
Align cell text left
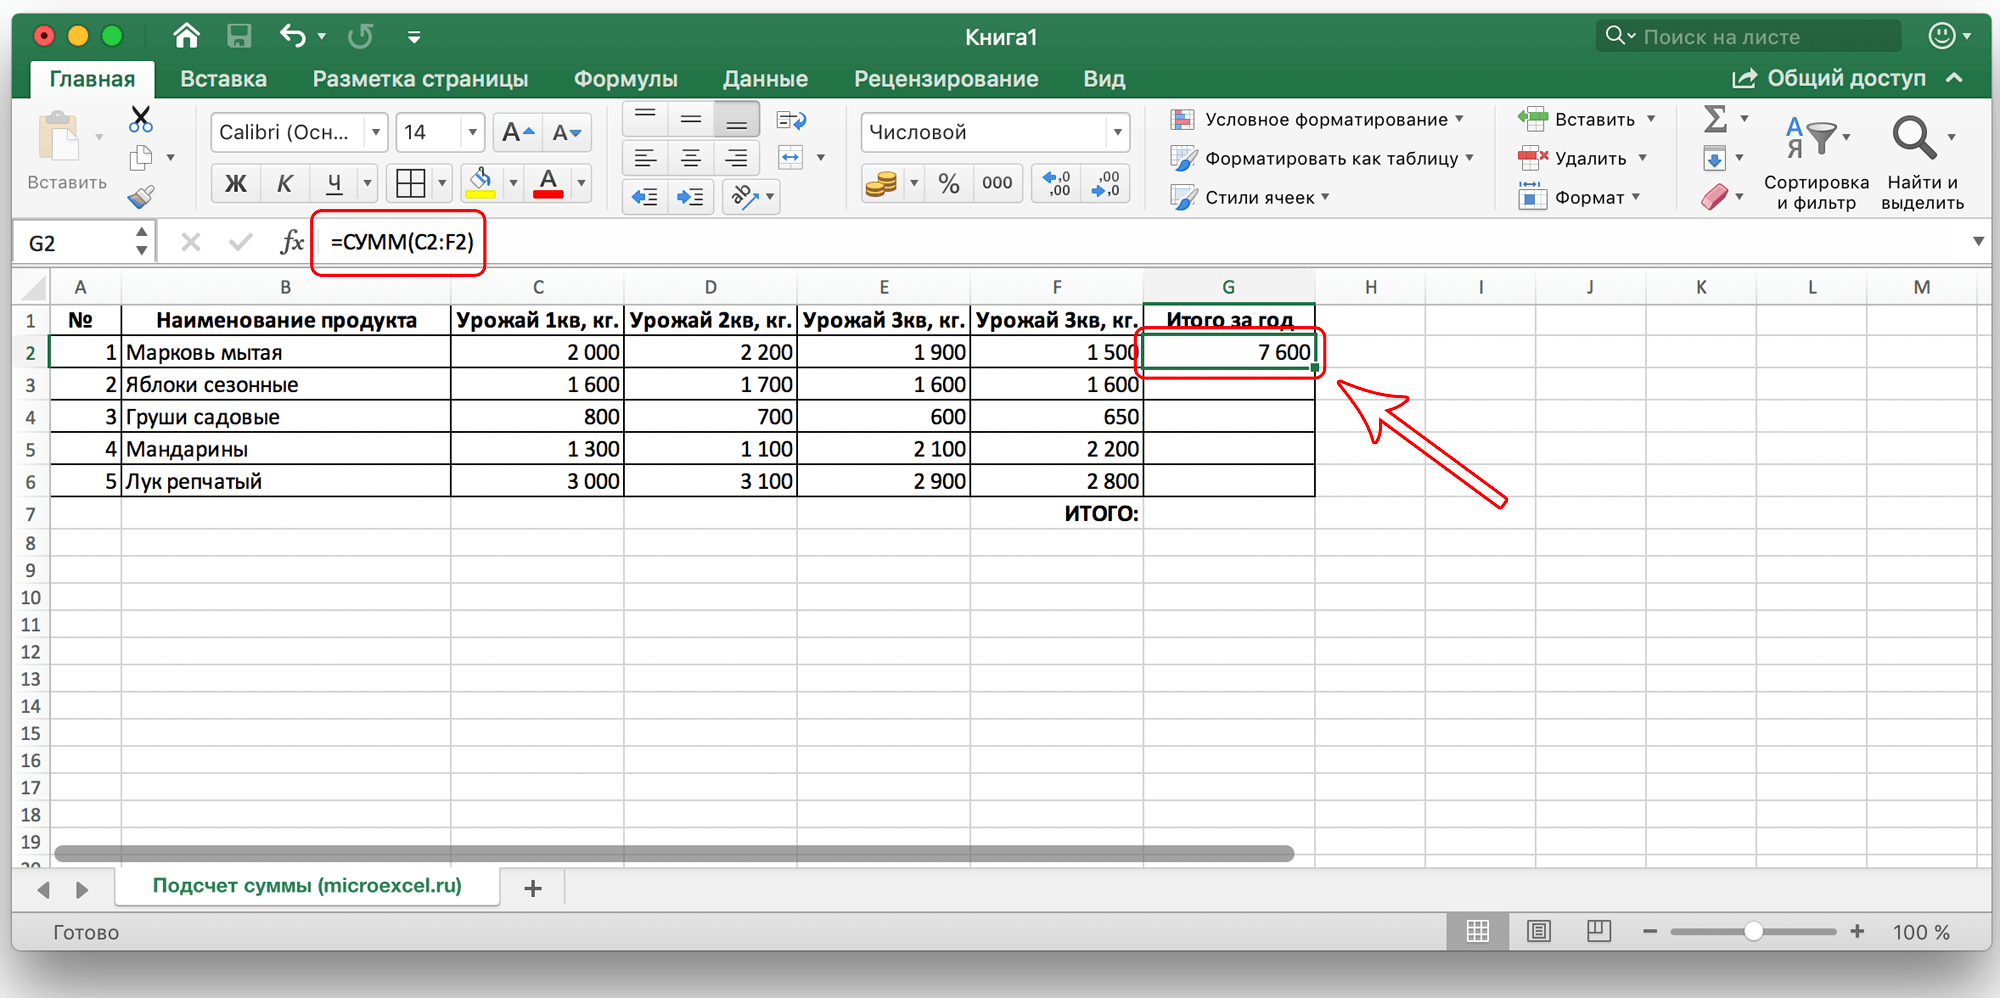tap(645, 158)
